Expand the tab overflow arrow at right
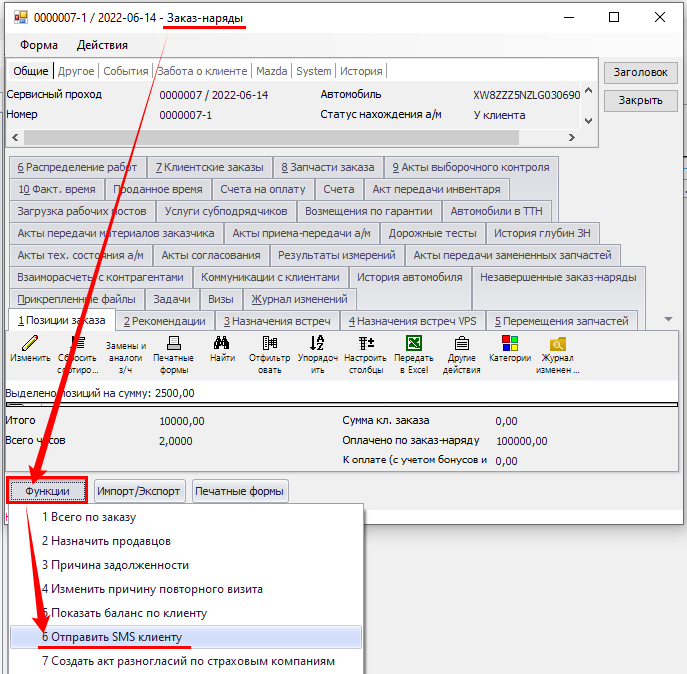The height and width of the screenshot is (674, 687). click(x=669, y=320)
